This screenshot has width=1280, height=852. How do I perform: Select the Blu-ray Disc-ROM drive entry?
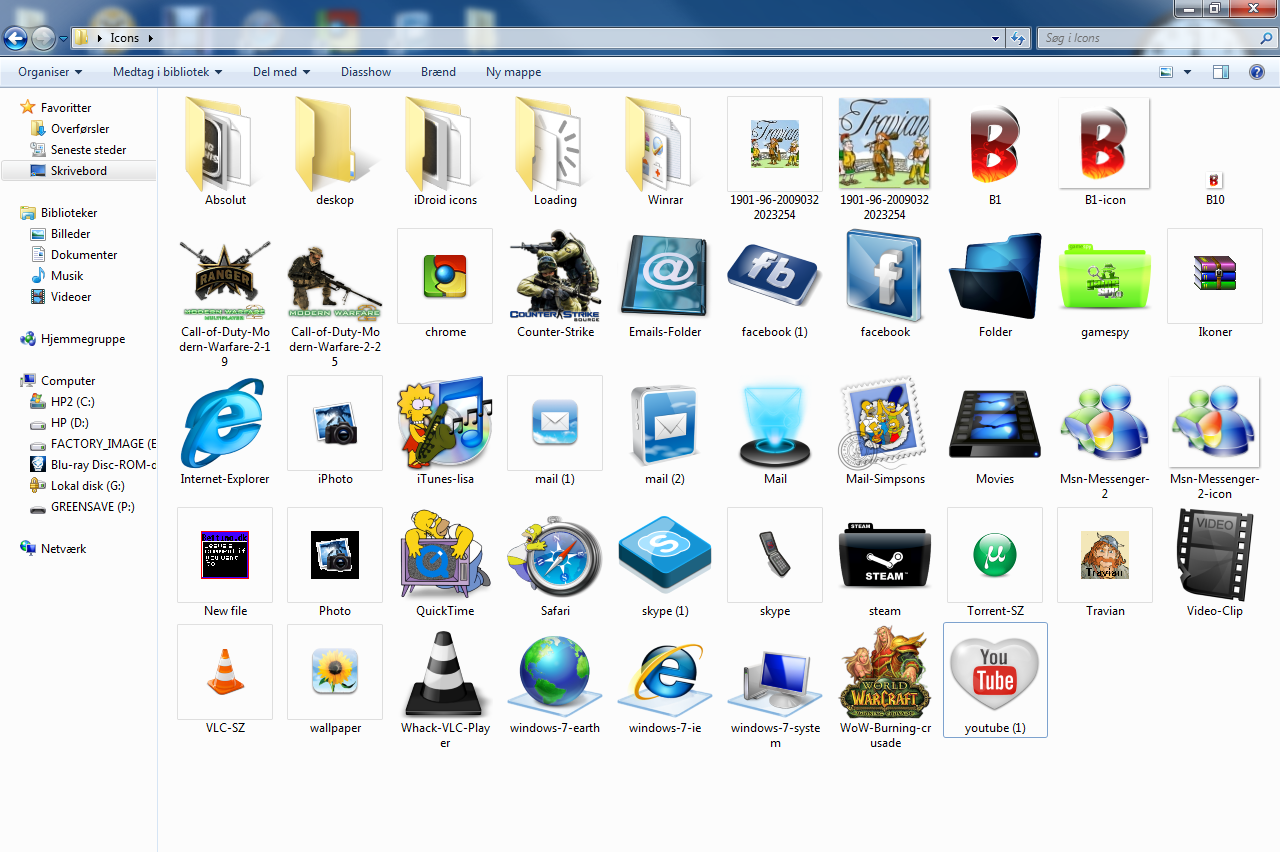point(92,465)
